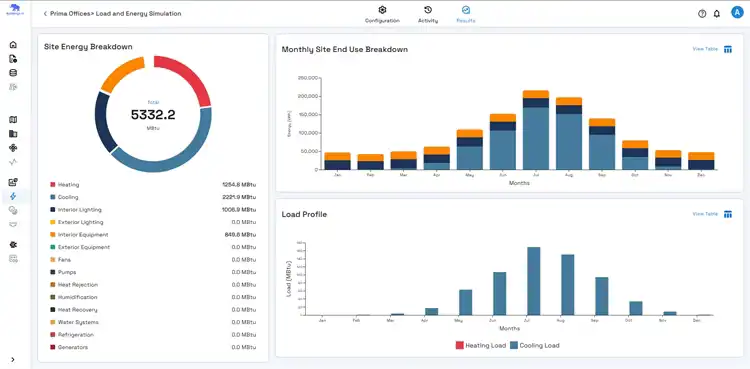Open the Home icon in sidebar

(x=13, y=45)
